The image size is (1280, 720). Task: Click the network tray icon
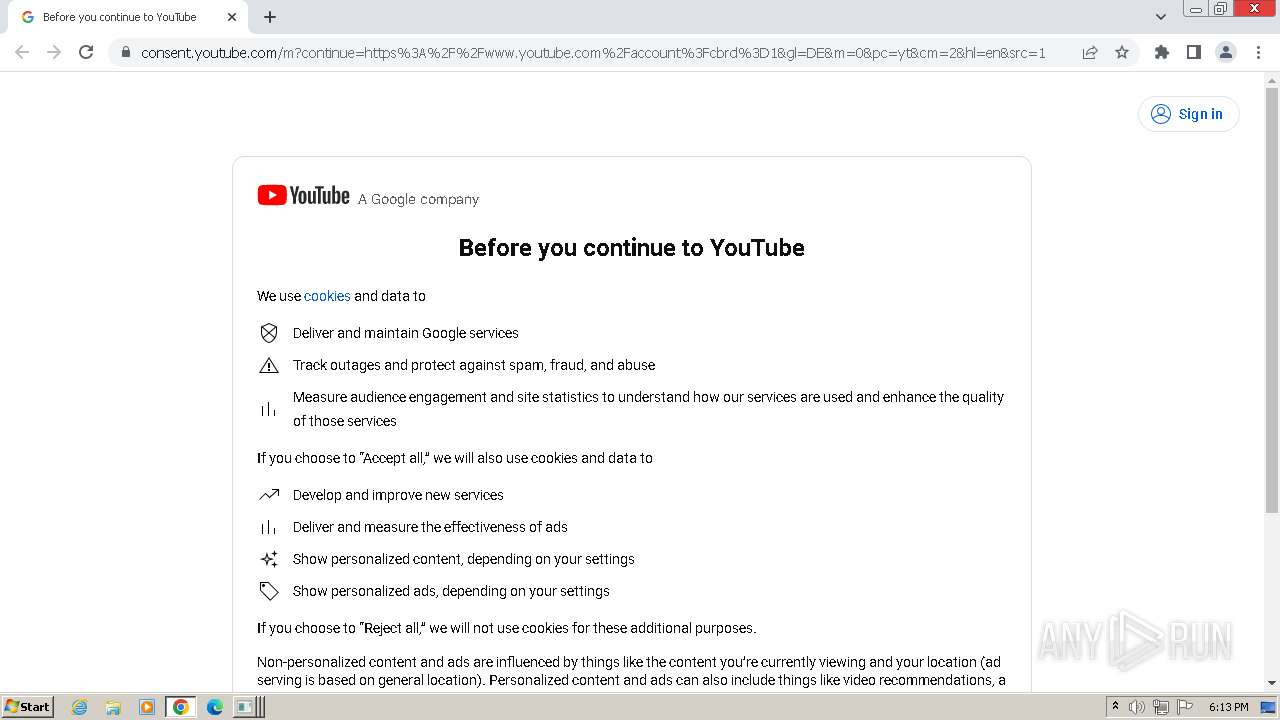click(x=1160, y=707)
